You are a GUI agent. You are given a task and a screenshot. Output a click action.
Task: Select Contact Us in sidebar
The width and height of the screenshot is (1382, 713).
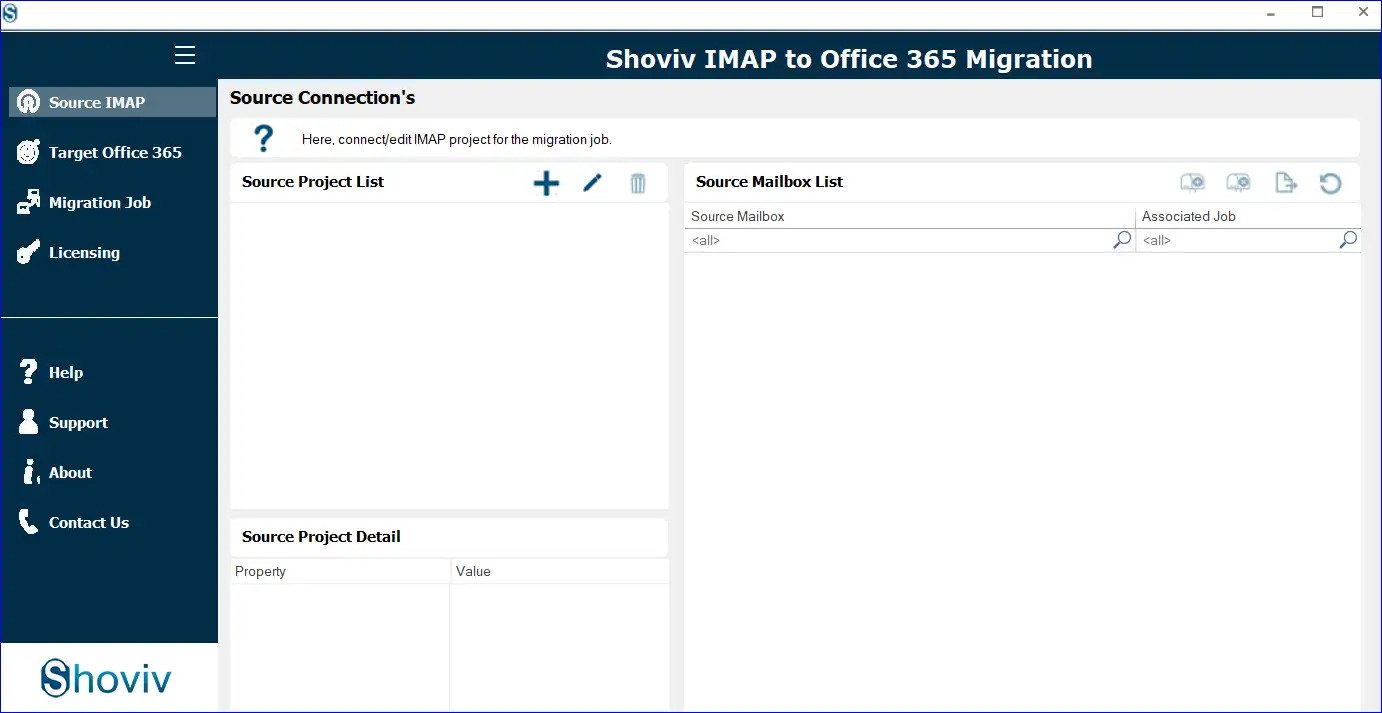[88, 522]
